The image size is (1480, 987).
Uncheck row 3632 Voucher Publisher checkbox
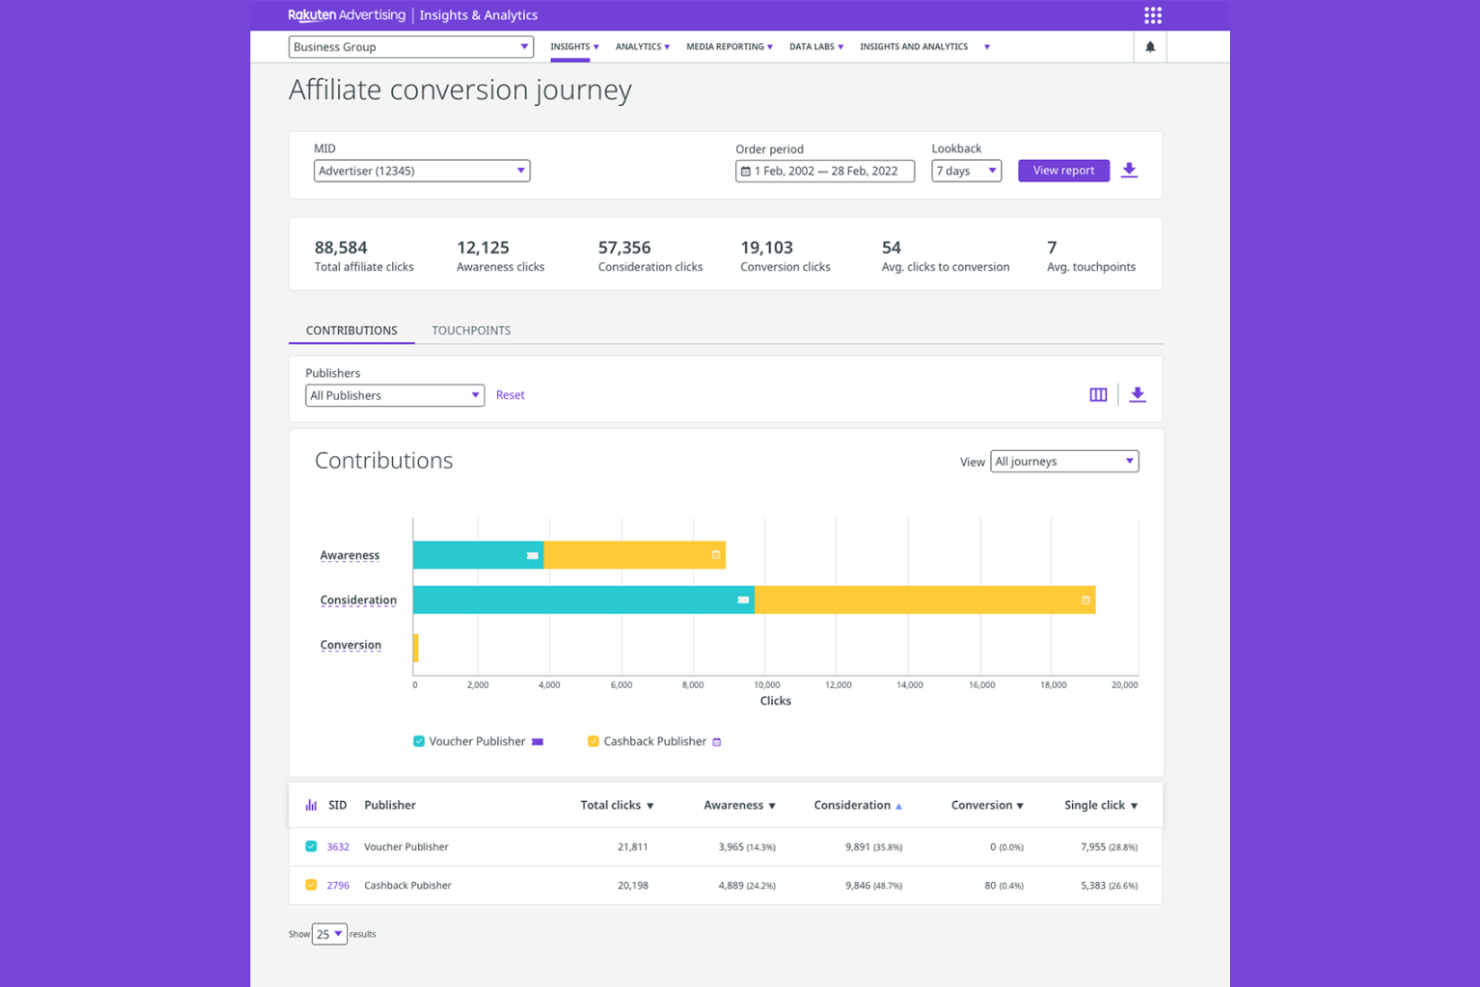[x=311, y=846]
